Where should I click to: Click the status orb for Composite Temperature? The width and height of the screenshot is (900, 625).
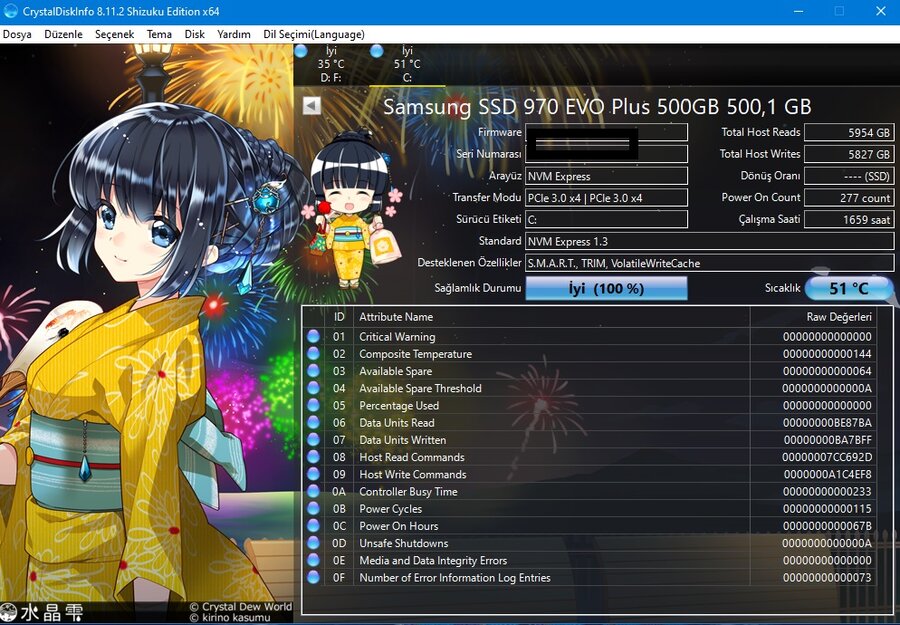pyautogui.click(x=313, y=354)
